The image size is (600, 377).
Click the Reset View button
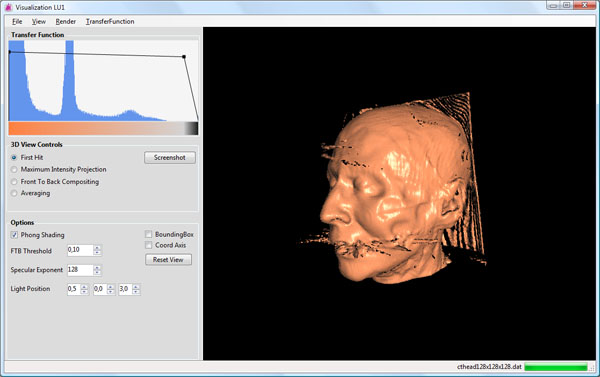tap(168, 259)
